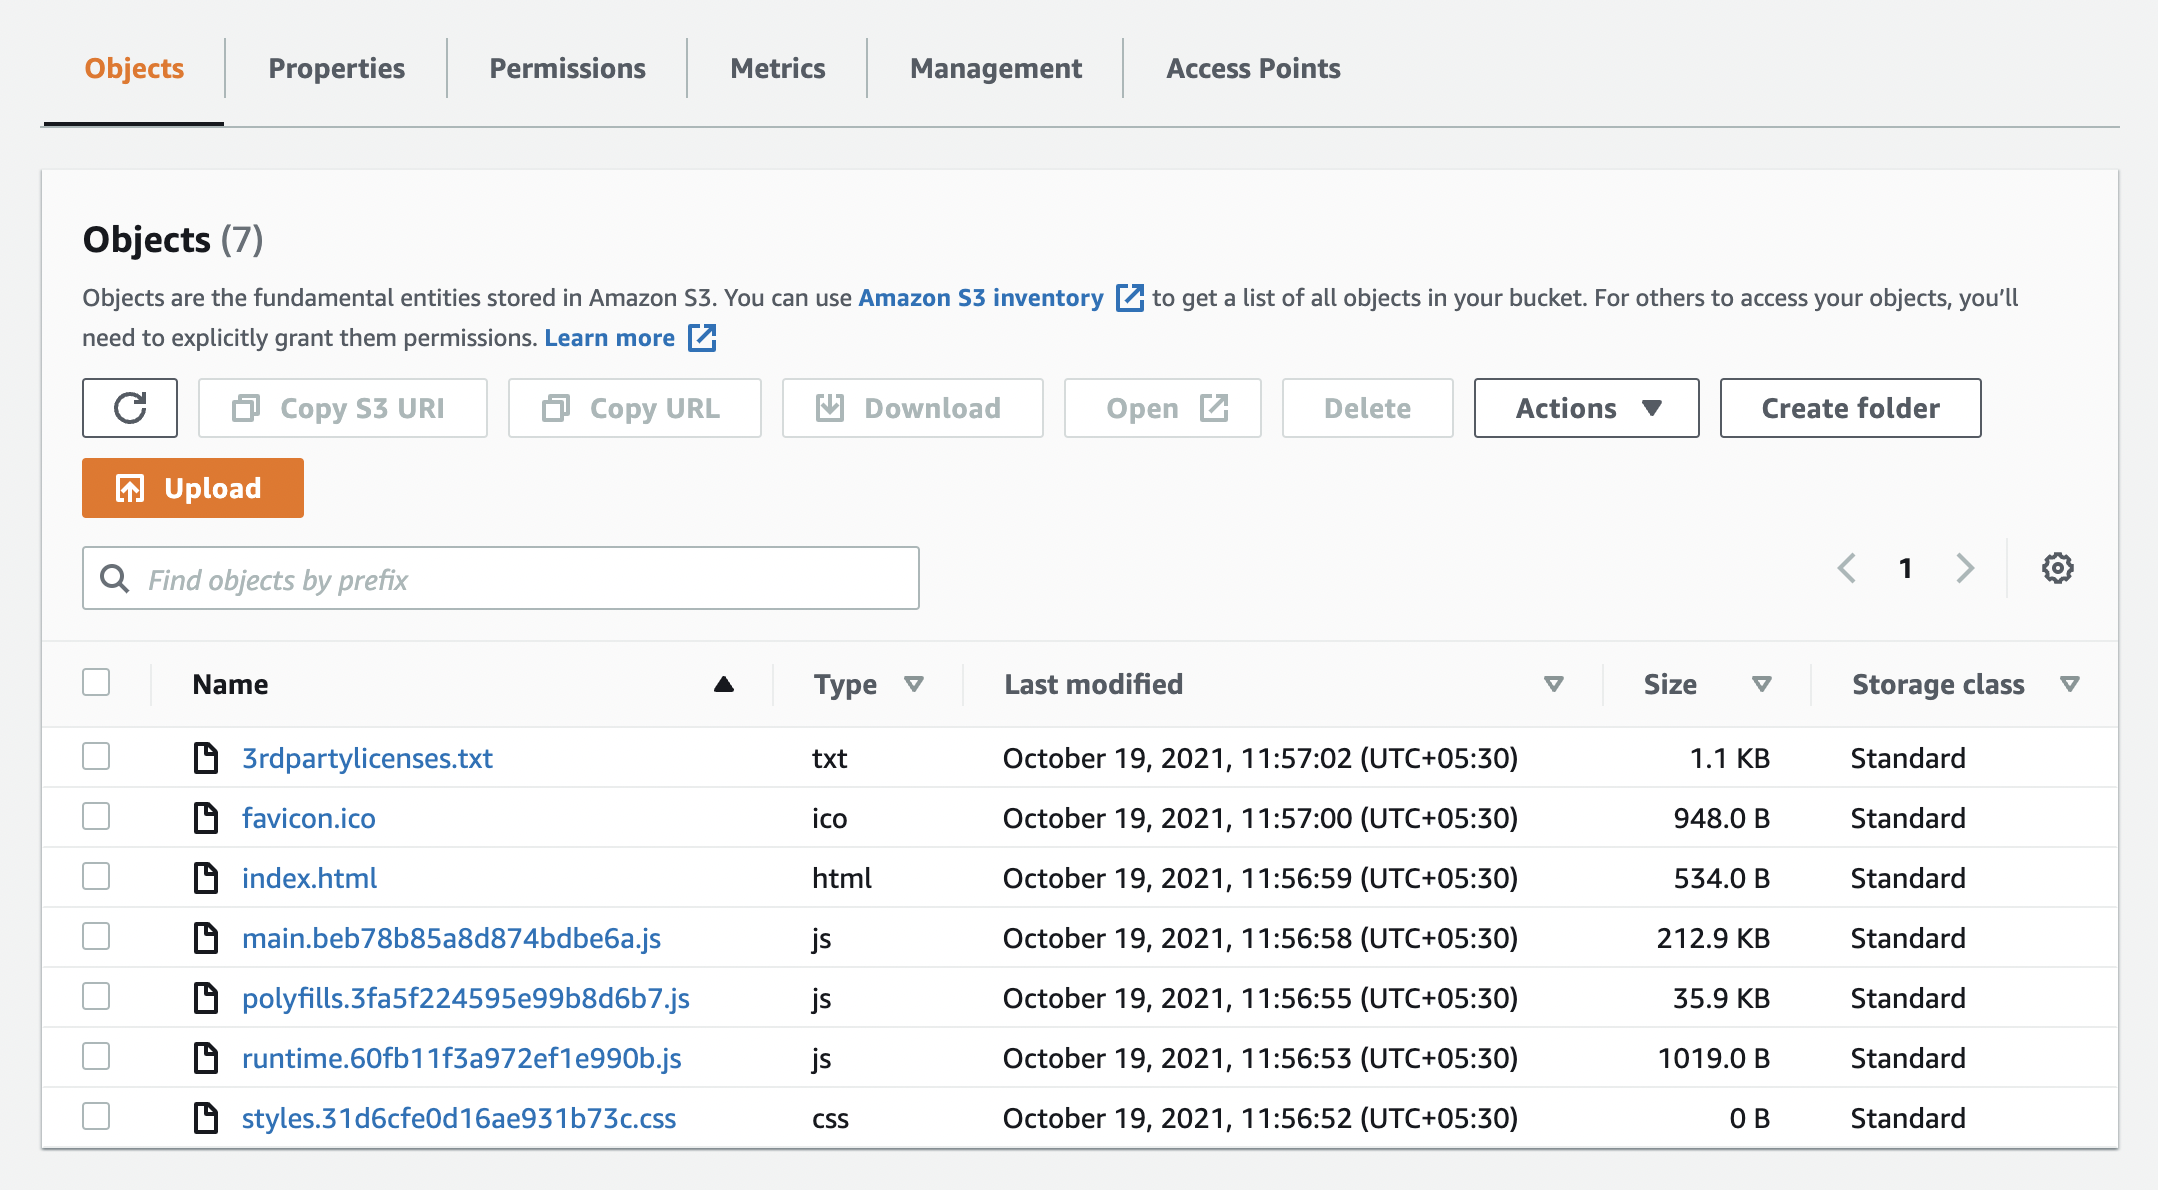Open the Amazon S3 inventory link

pos(981,298)
